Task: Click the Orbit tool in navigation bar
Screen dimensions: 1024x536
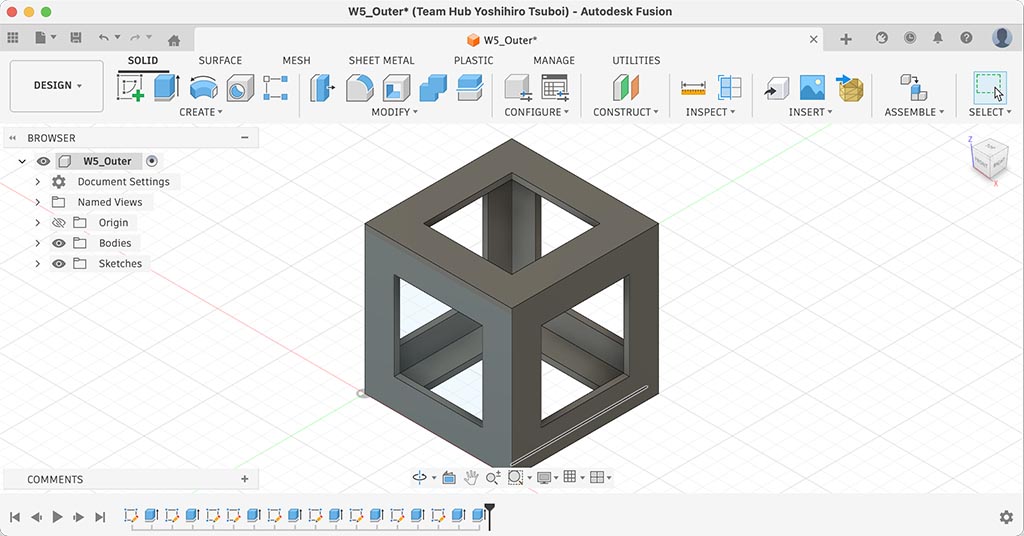Action: point(419,478)
